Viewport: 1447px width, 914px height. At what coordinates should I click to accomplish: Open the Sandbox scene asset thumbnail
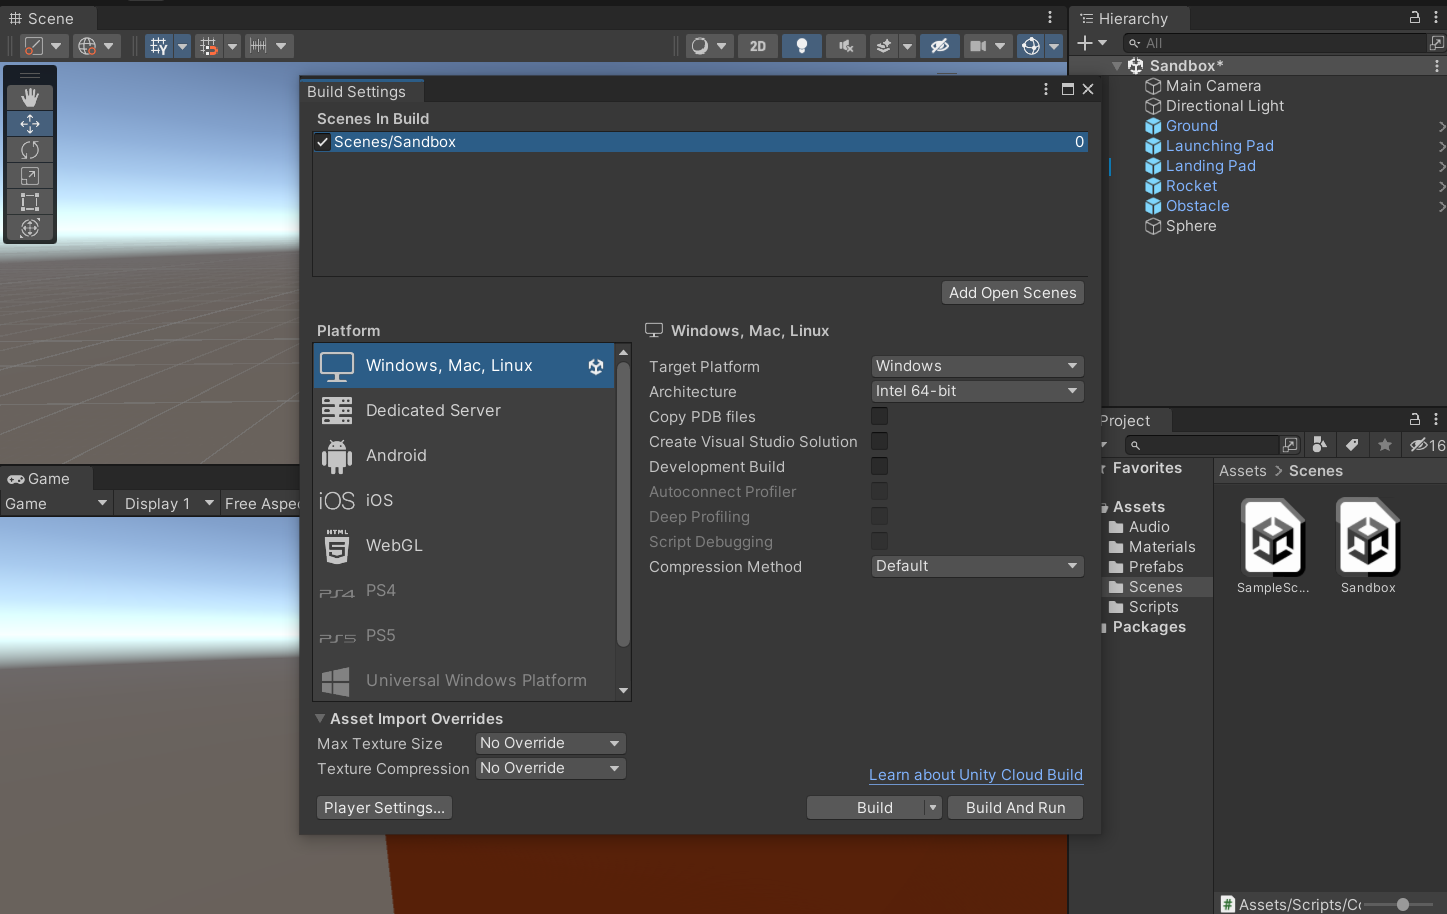pyautogui.click(x=1367, y=538)
